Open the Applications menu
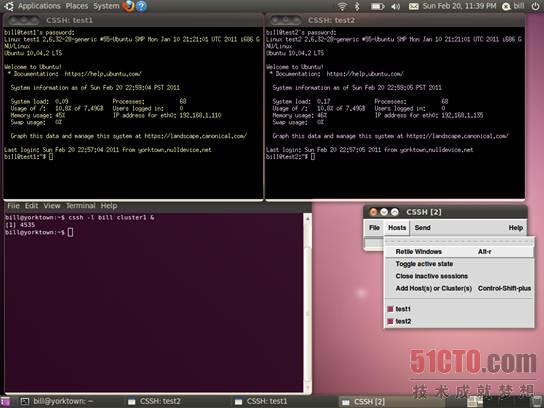The image size is (544, 408). coord(39,6)
